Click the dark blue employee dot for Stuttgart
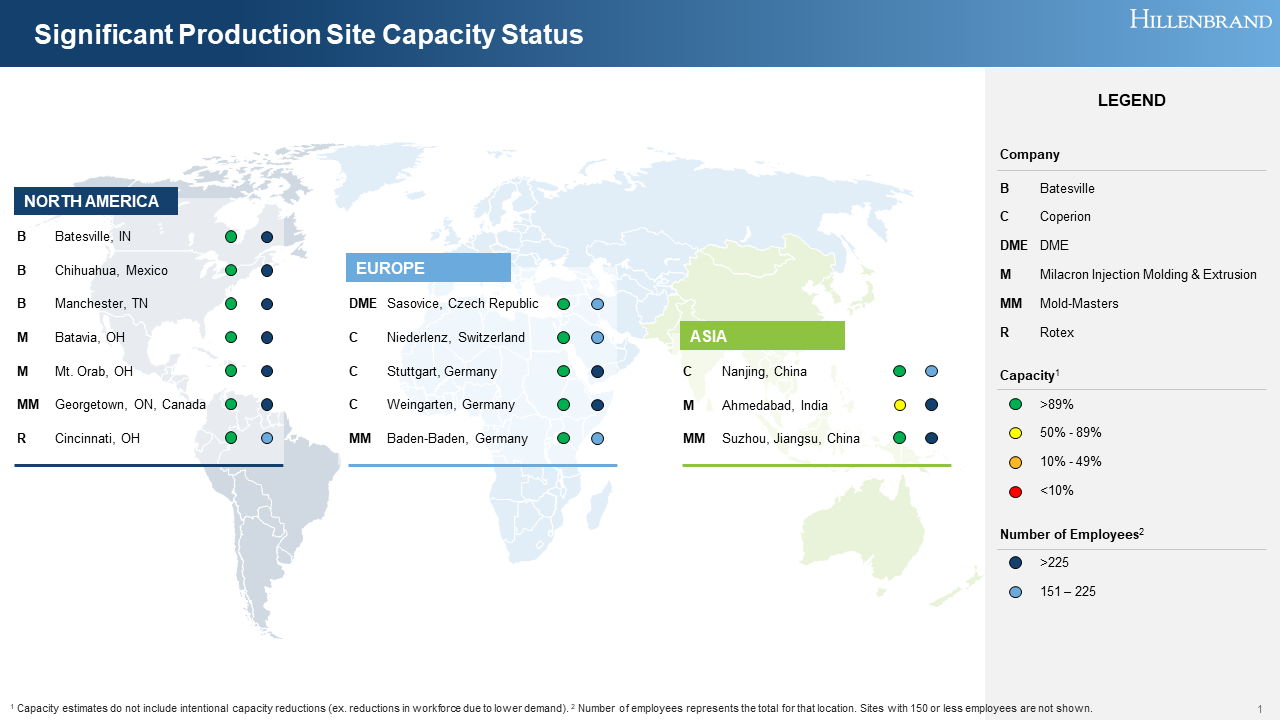 click(597, 371)
